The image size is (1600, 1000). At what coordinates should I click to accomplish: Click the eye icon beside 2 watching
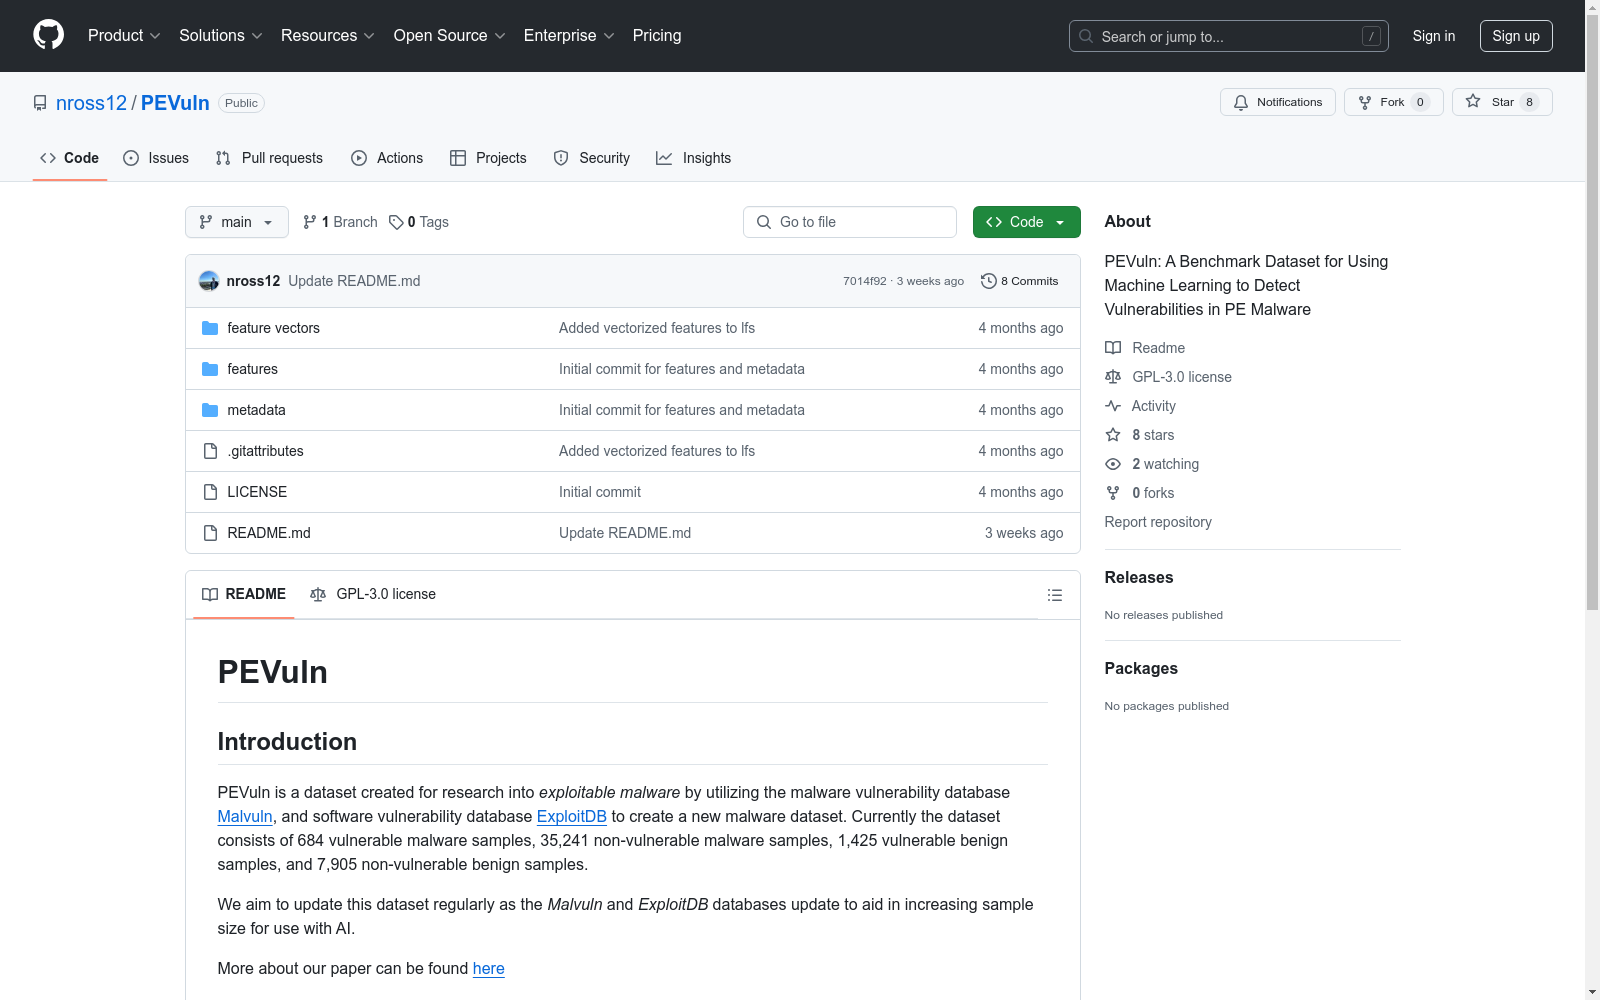pyautogui.click(x=1113, y=464)
